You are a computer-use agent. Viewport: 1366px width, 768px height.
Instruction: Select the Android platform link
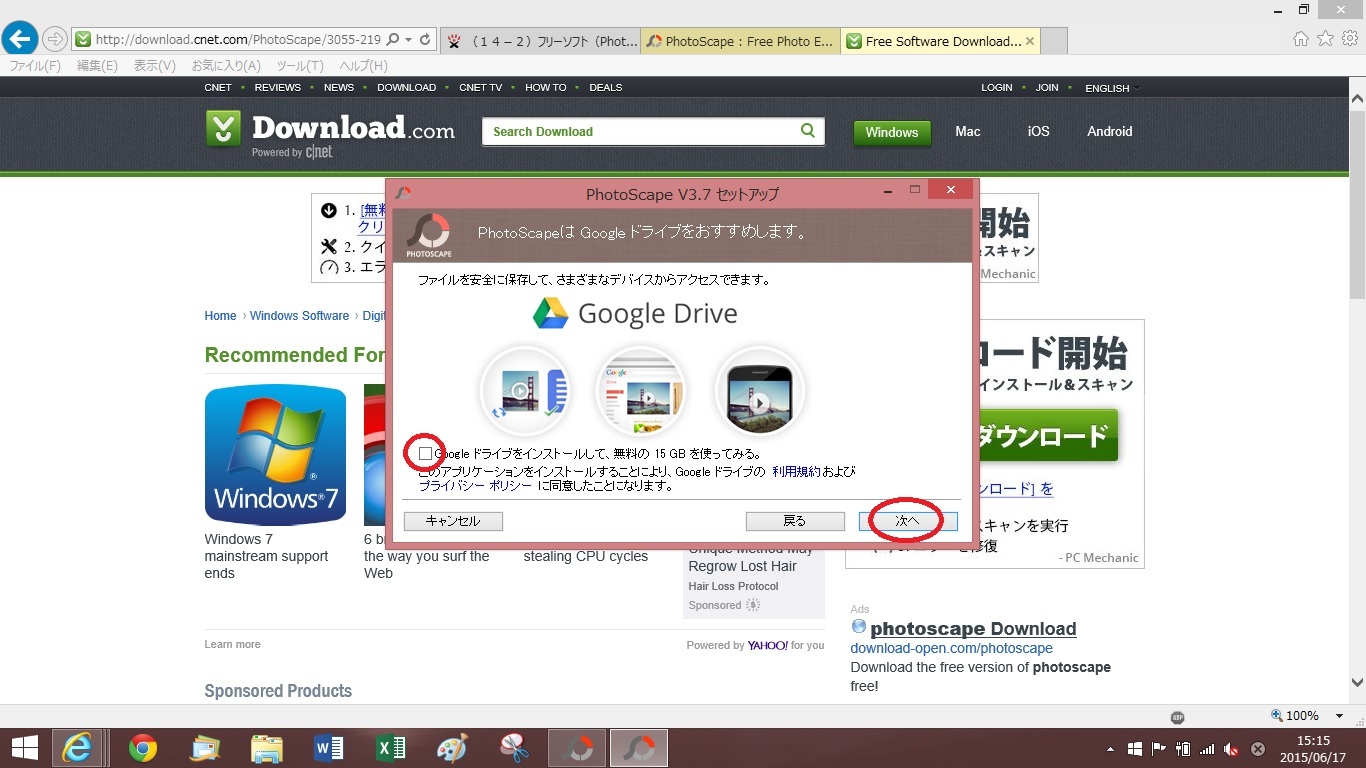(x=1110, y=131)
